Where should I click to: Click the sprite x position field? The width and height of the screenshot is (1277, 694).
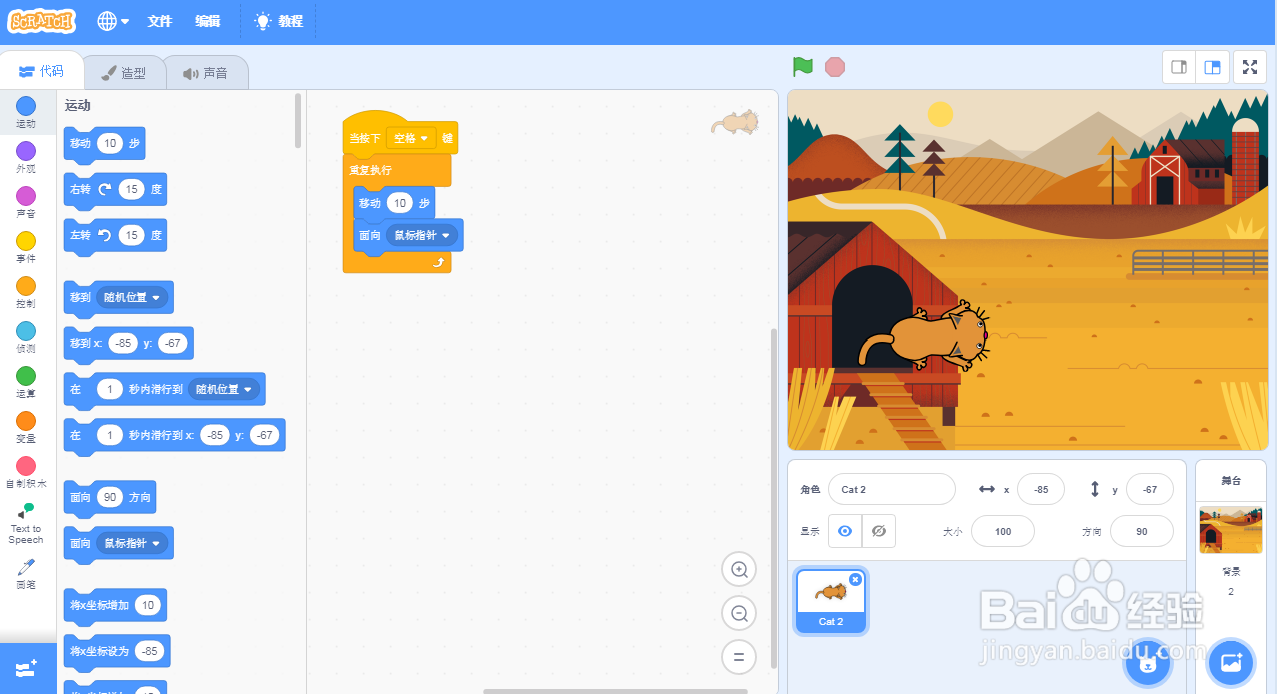[x=1041, y=489]
